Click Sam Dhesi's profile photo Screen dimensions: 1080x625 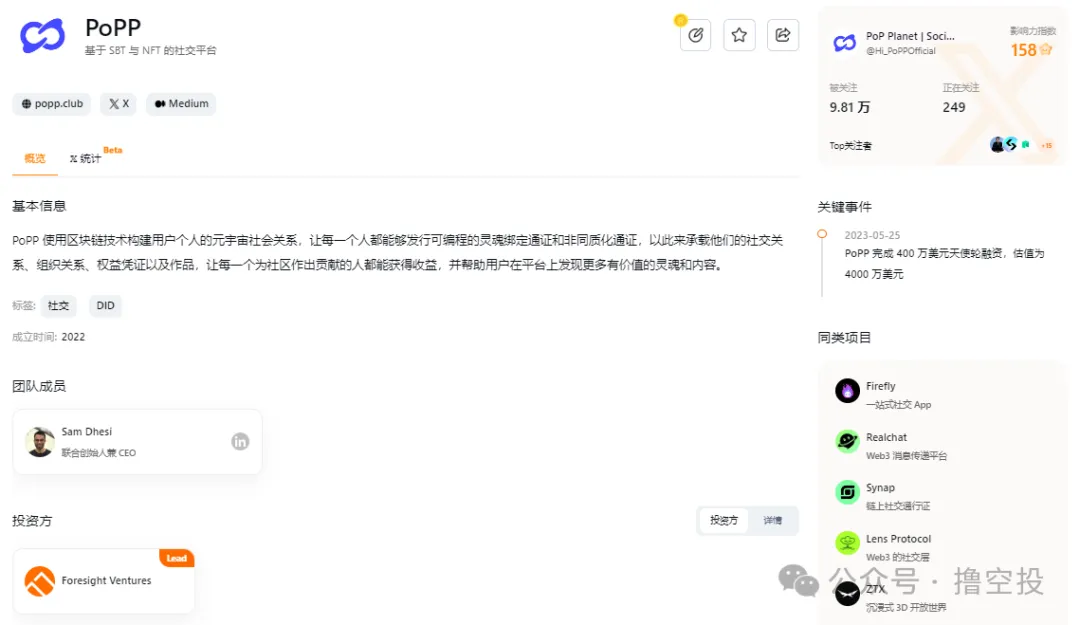tap(40, 442)
